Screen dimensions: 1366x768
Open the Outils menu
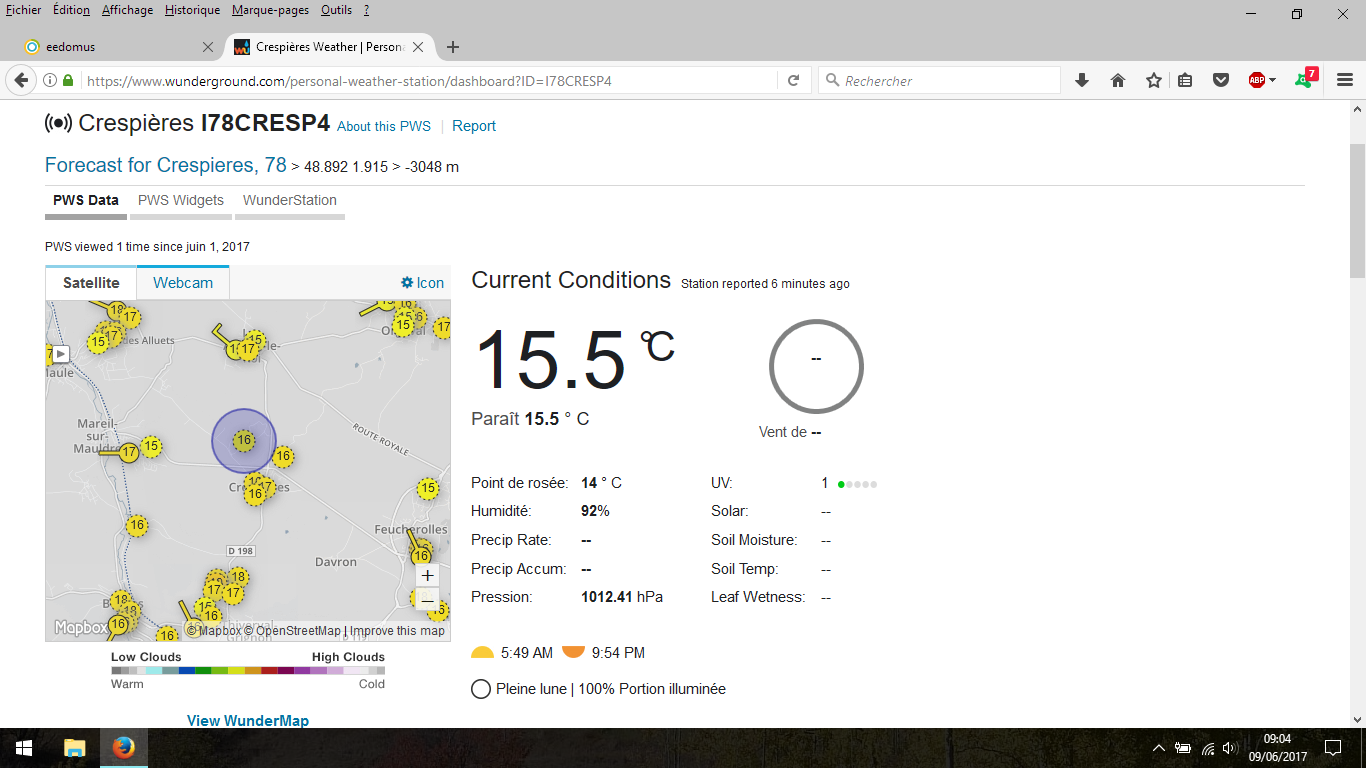[x=336, y=10]
